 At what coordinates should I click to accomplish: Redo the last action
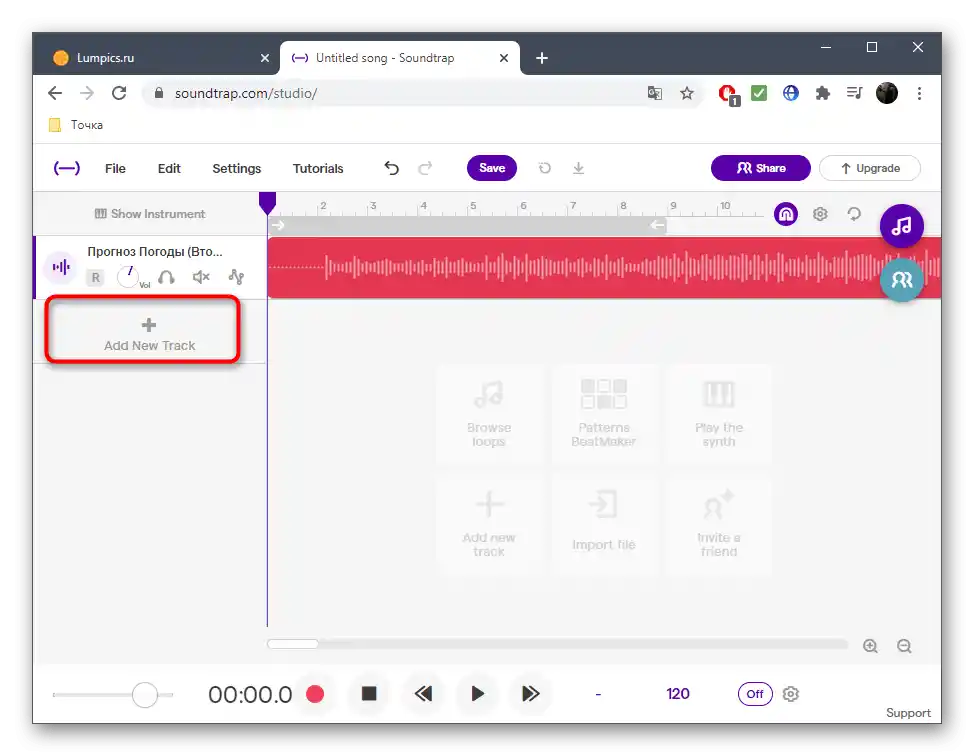426,168
